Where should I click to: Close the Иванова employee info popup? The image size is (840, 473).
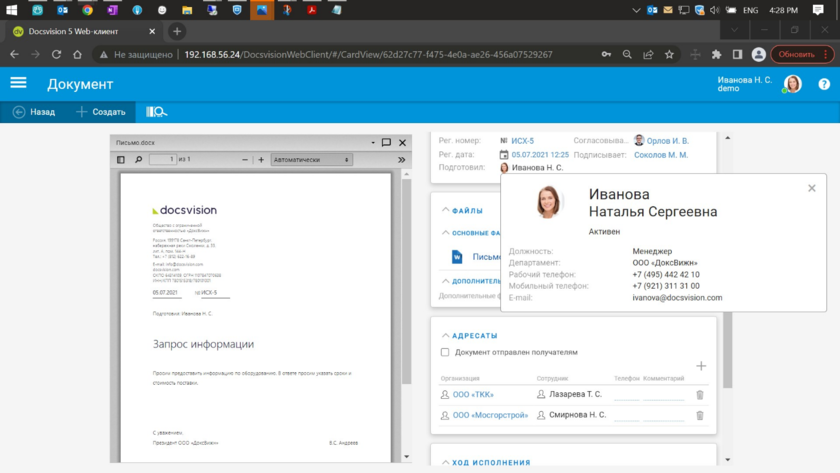[812, 188]
